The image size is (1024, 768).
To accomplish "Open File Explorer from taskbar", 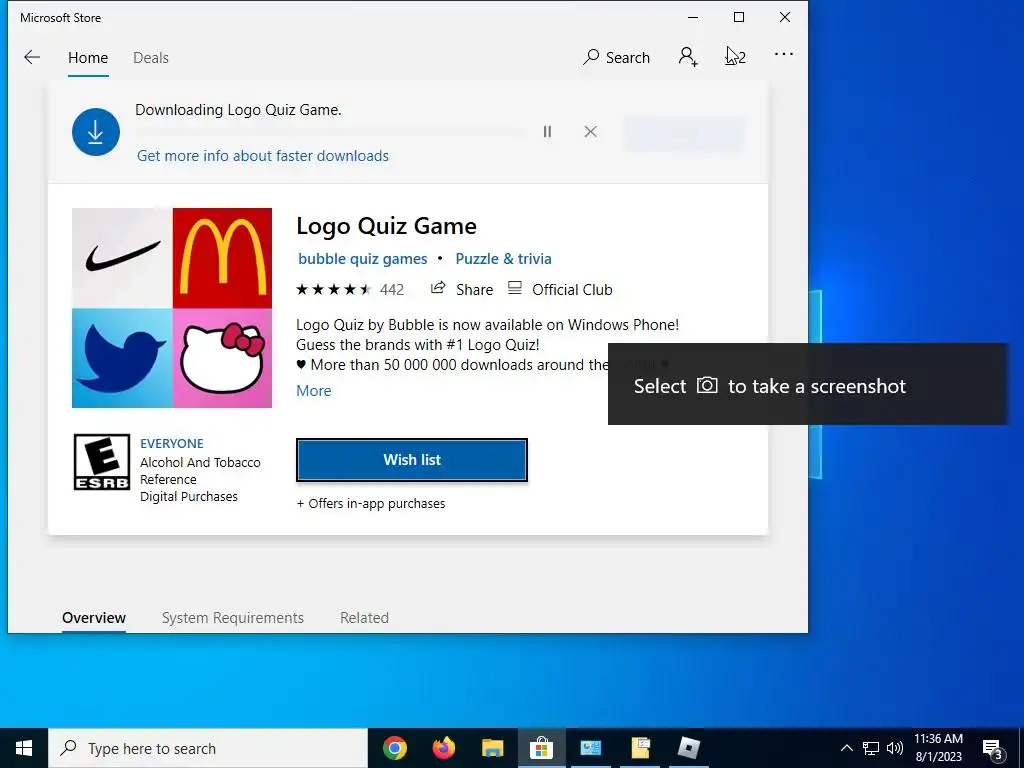I will (492, 748).
